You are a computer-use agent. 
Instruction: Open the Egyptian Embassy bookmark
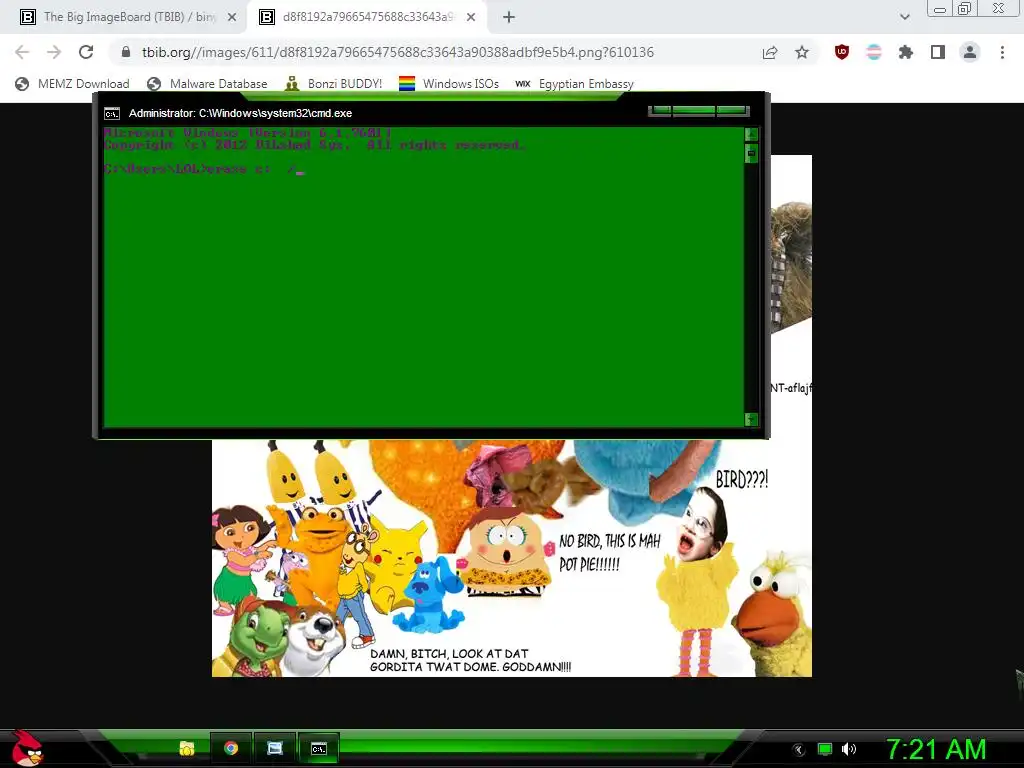(575, 84)
